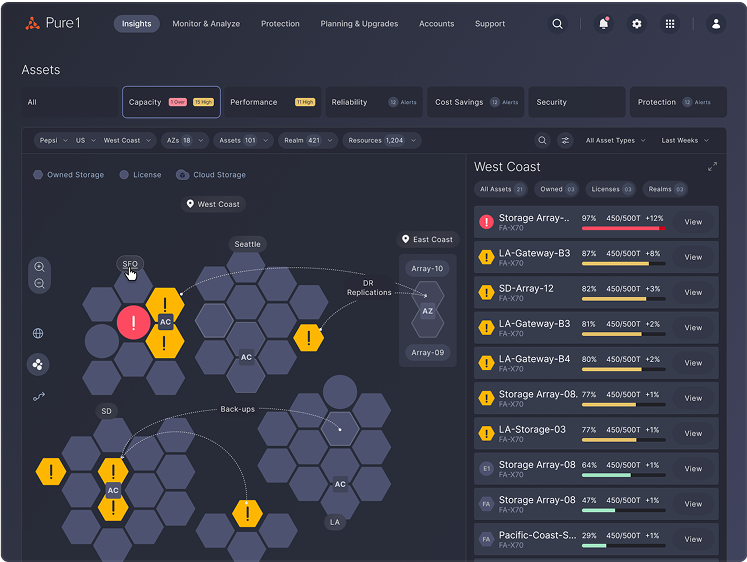This screenshot has height=562, width=747.
Task: Toggle the Cloud Storage legend filter
Action: [211, 175]
